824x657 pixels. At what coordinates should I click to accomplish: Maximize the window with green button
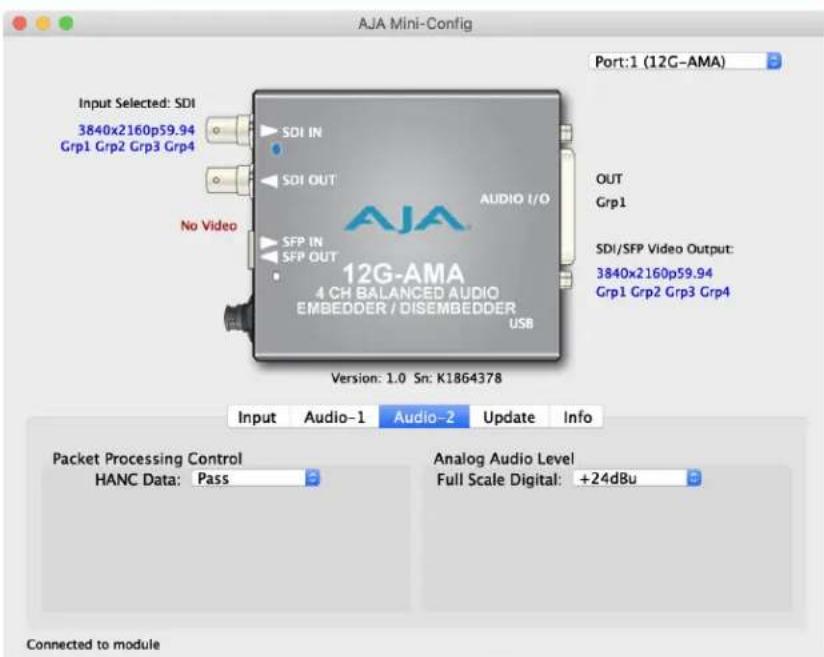coord(66,23)
